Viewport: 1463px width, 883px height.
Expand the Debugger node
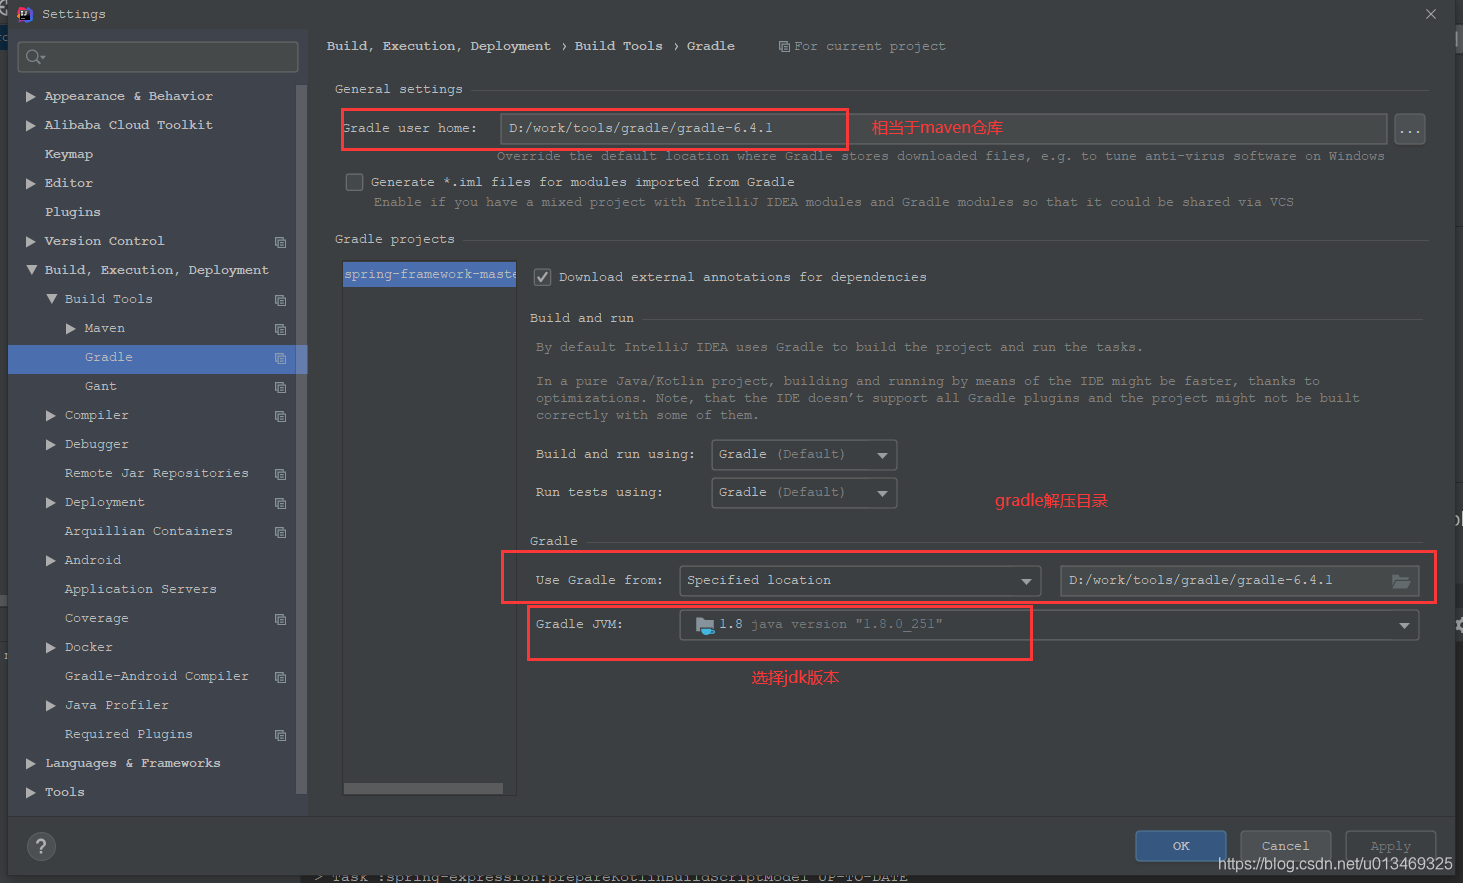[51, 445]
